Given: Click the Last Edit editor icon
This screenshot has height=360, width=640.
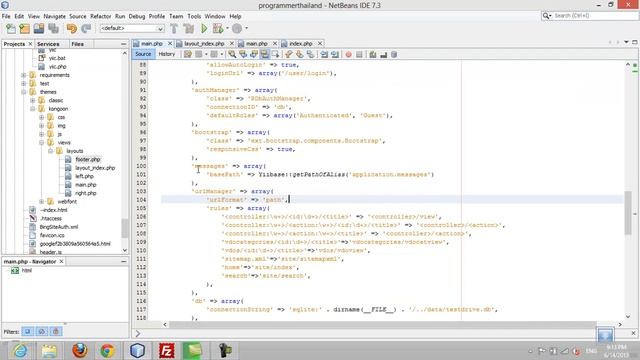Looking at the screenshot, I should point(187,54).
